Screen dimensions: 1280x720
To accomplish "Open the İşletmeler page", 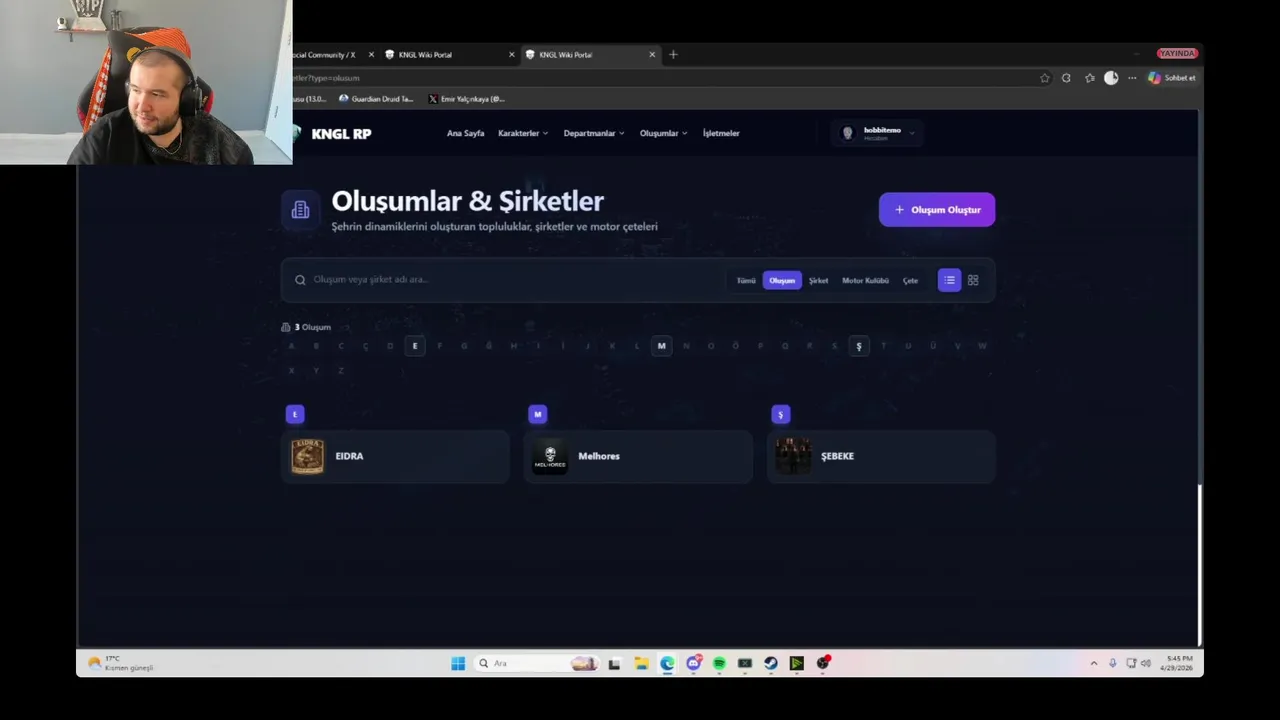I will pyautogui.click(x=721, y=133).
